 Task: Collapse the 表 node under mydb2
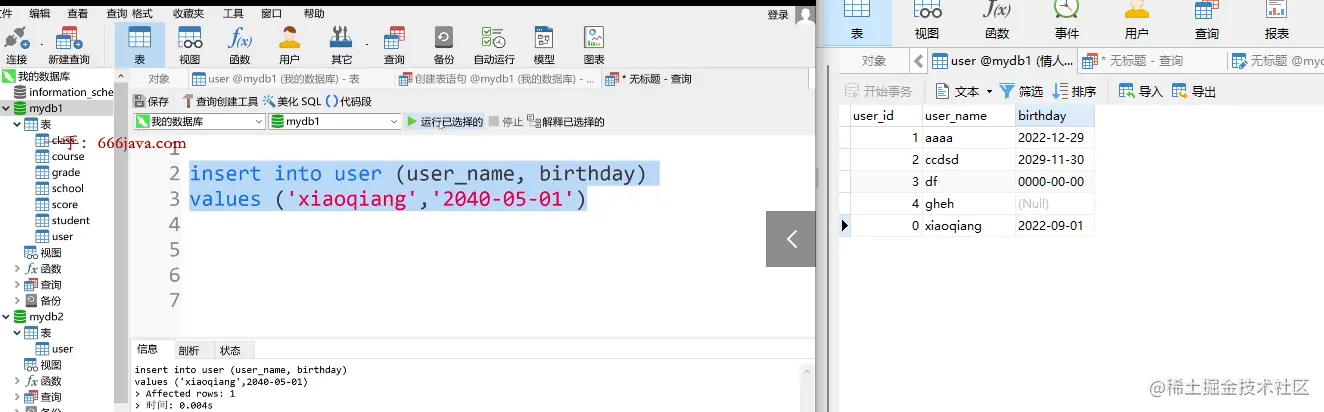[17, 332]
